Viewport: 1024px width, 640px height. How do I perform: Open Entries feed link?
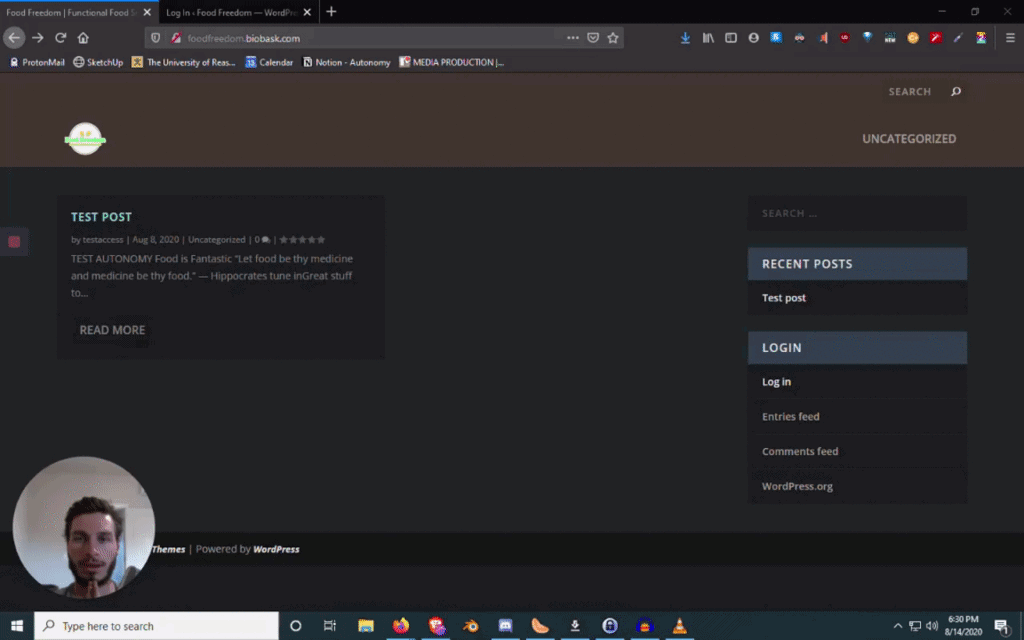pyautogui.click(x=790, y=417)
